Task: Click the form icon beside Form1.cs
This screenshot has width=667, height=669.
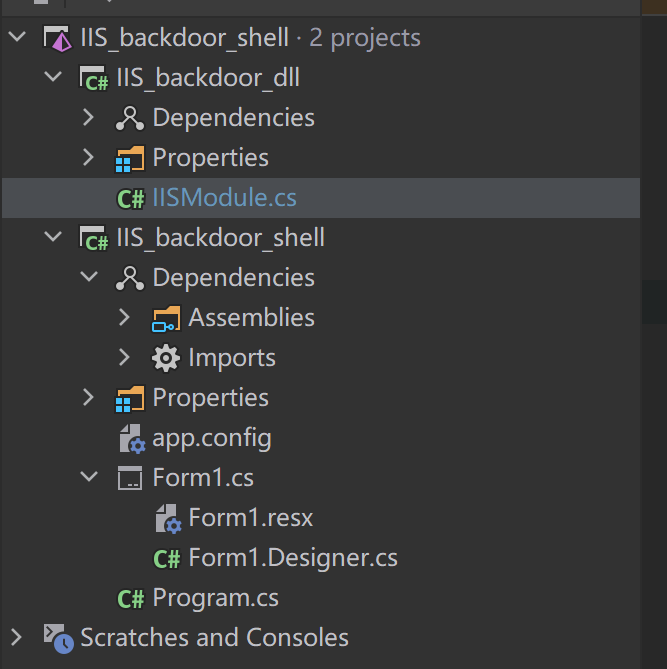Action: [x=130, y=478]
